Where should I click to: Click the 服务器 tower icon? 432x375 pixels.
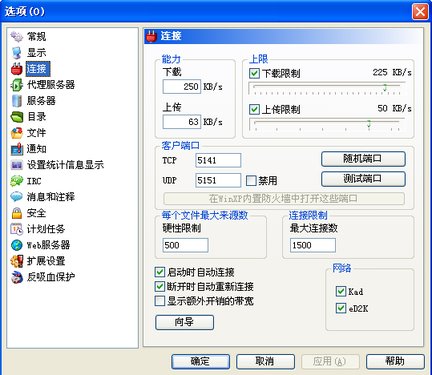coord(17,101)
